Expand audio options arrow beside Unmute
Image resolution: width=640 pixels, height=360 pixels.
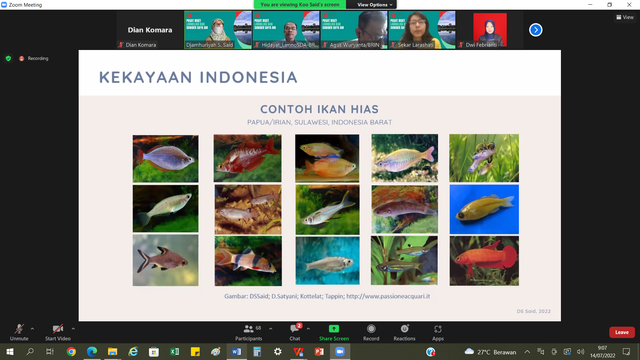click(32, 329)
